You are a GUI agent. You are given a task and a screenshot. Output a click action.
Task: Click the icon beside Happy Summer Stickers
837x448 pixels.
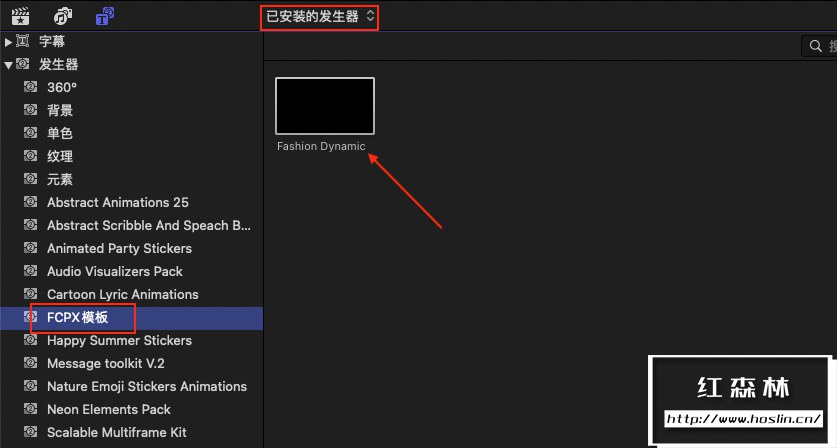pyautogui.click(x=31, y=339)
